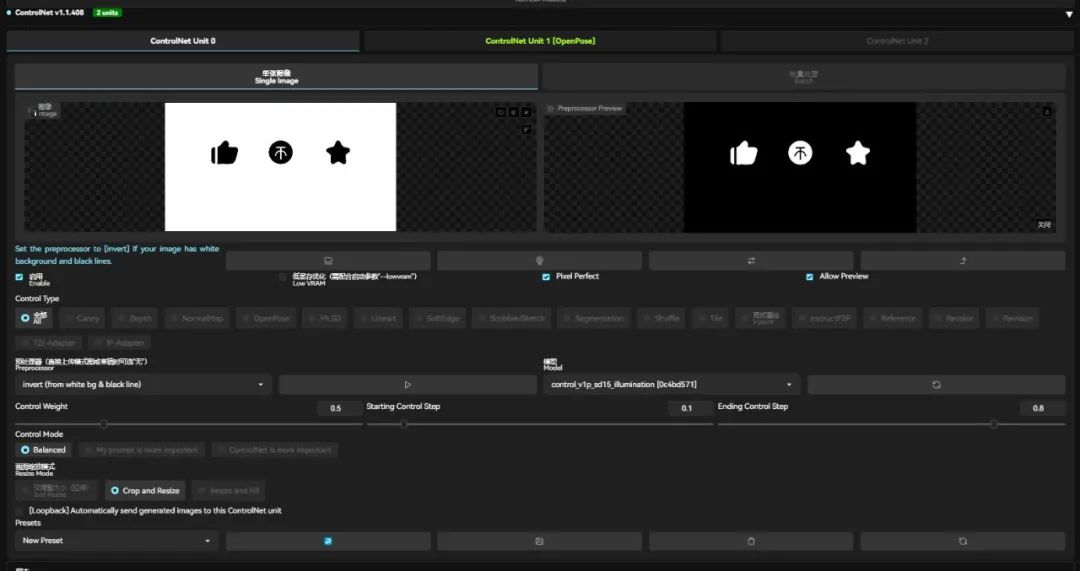1080x571 pixels.
Task: Select the Recolor control type
Action: pyautogui.click(x=954, y=318)
